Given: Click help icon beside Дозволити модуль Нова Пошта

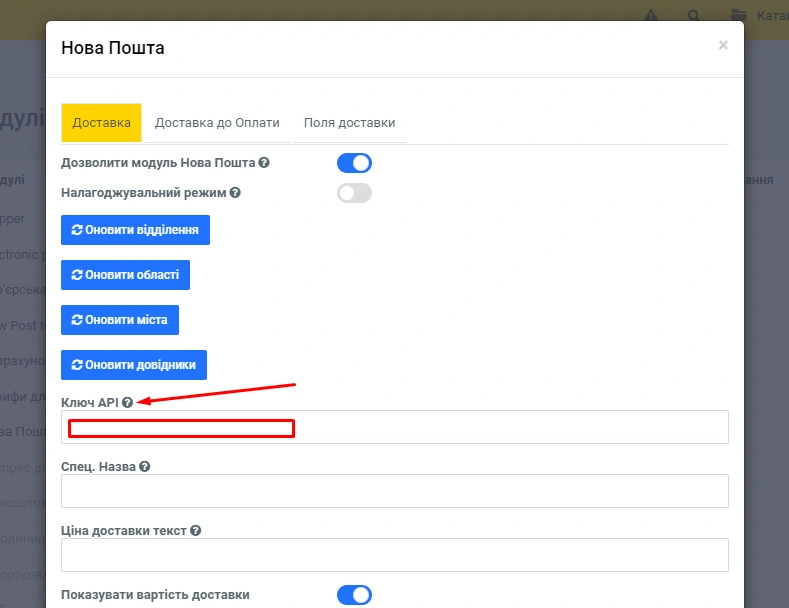Looking at the screenshot, I should point(264,162).
